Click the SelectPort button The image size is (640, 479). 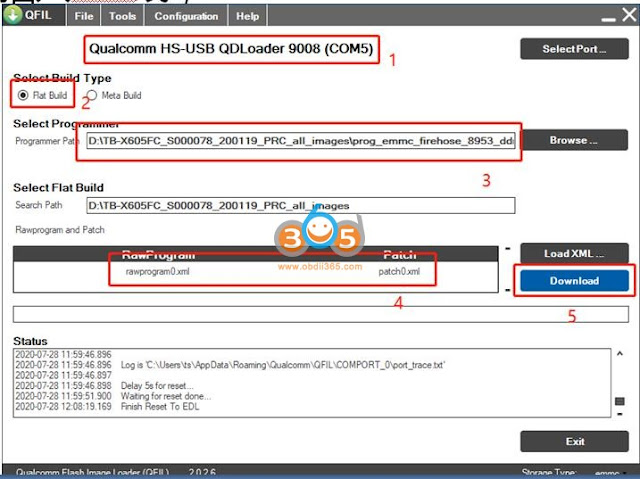(574, 49)
